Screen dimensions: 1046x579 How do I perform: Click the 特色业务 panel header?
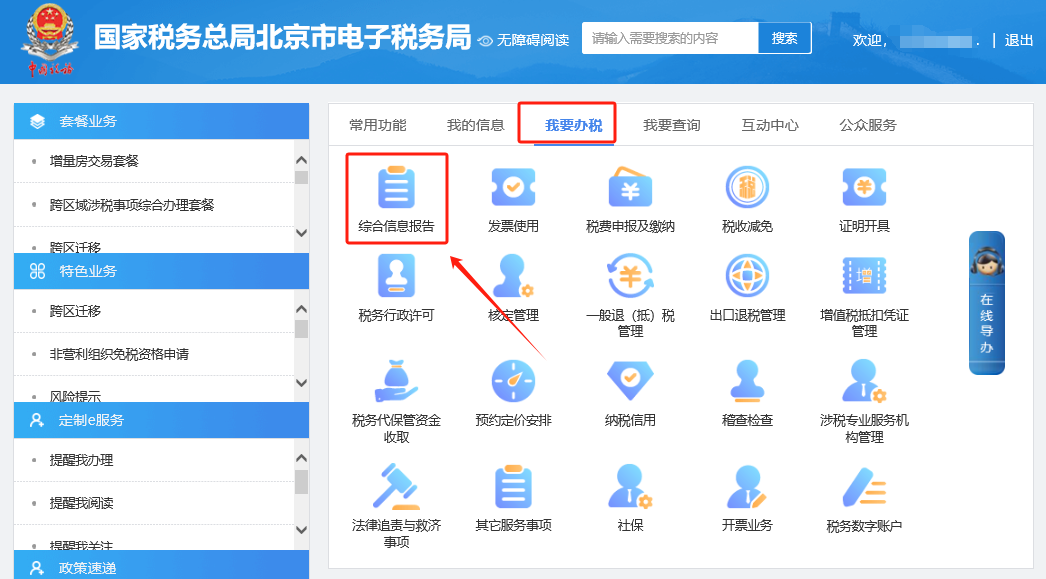click(161, 271)
